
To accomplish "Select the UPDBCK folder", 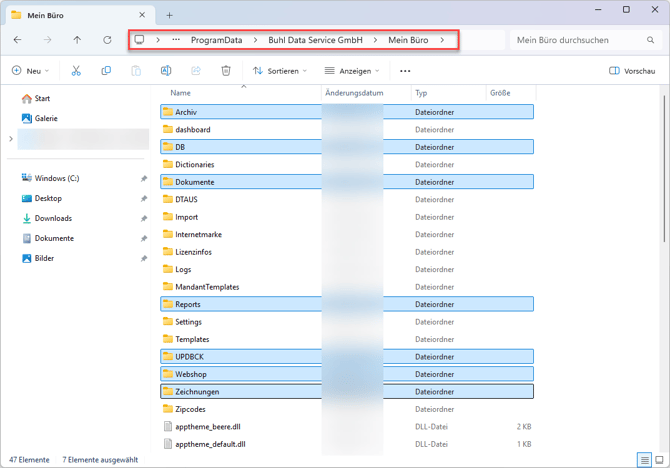I will coord(347,357).
